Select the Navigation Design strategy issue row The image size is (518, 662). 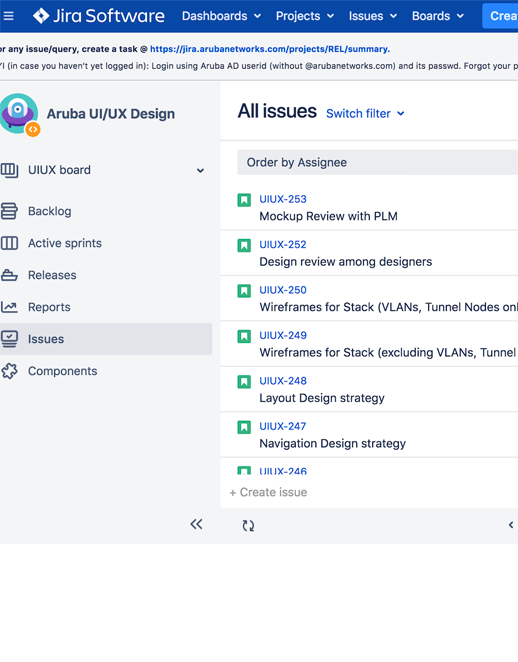tap(369, 435)
